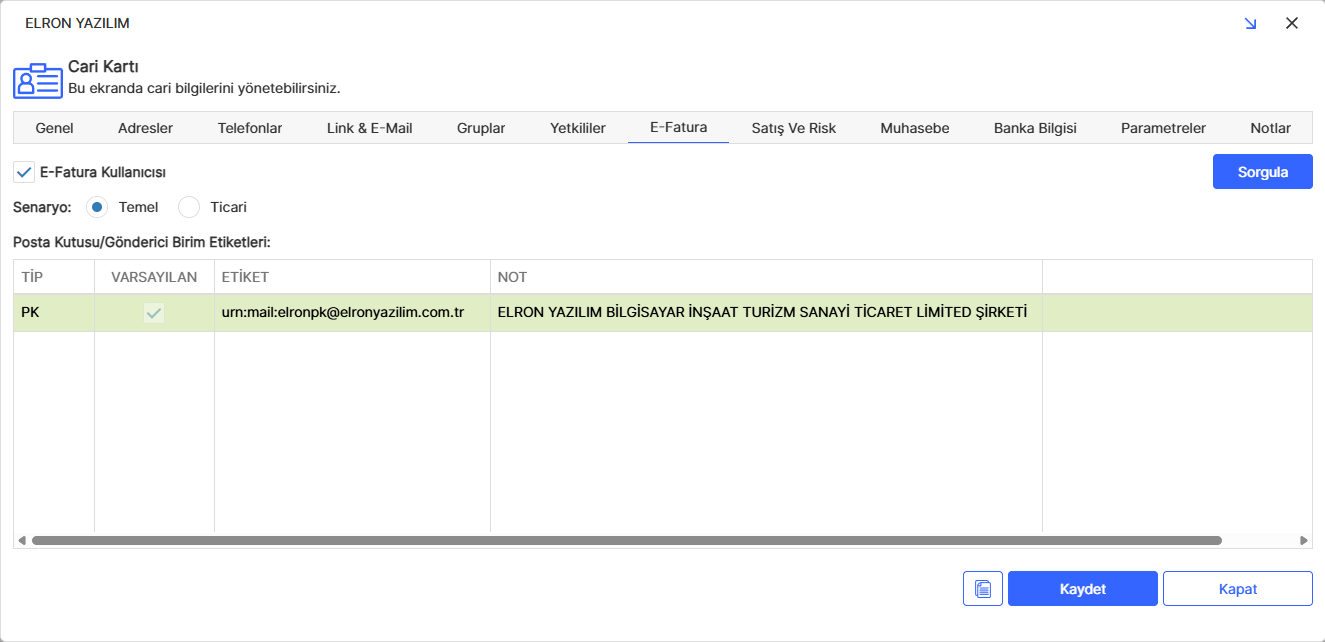This screenshot has height=642, width=1325.
Task: Select the urn:mail:elronpk label cell
Action: 343,313
